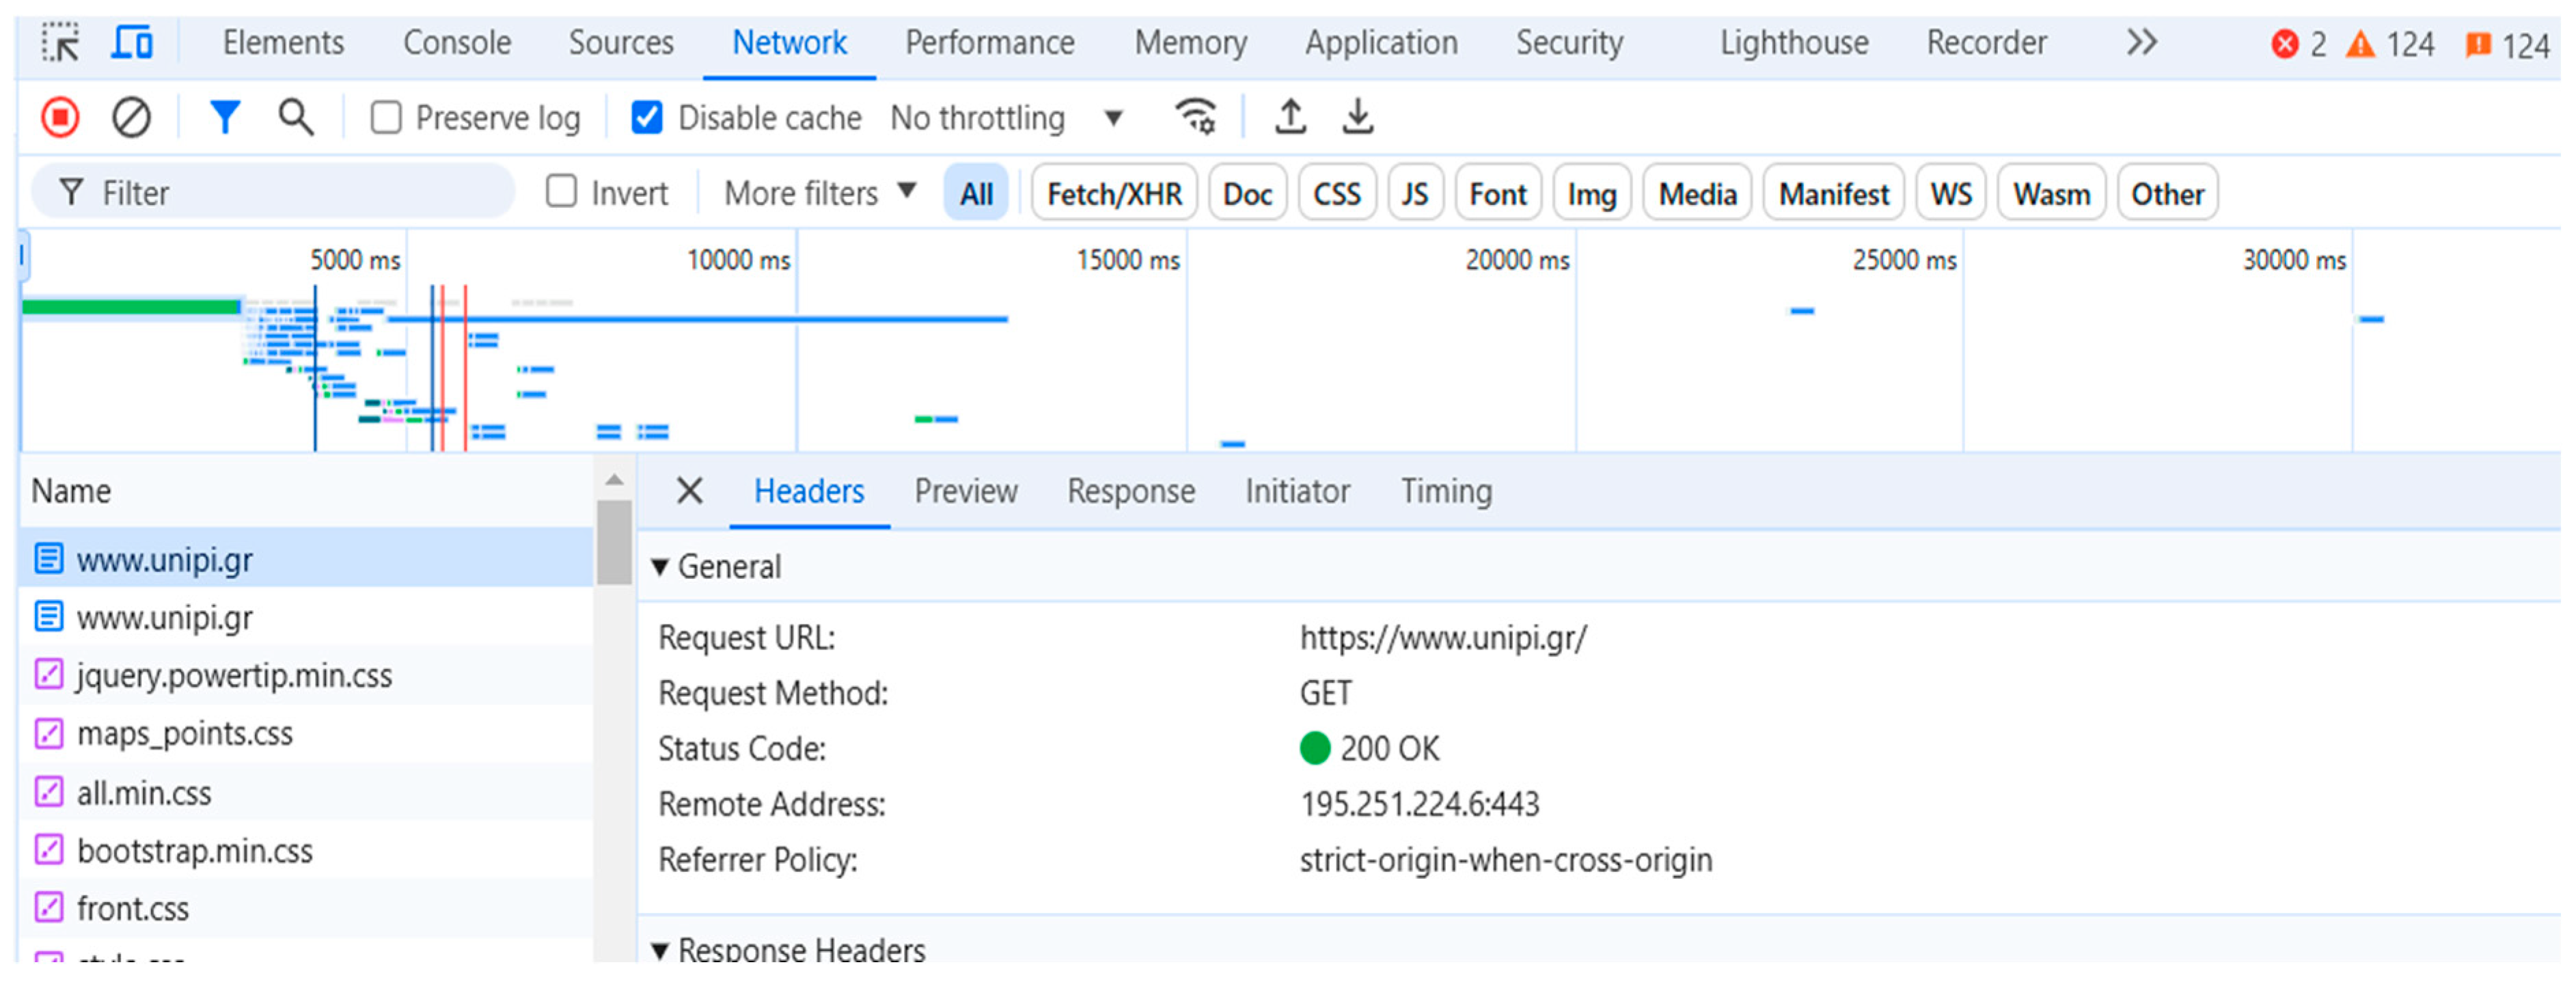
Task: Export HAR file with download arrow
Action: pyautogui.click(x=1357, y=117)
